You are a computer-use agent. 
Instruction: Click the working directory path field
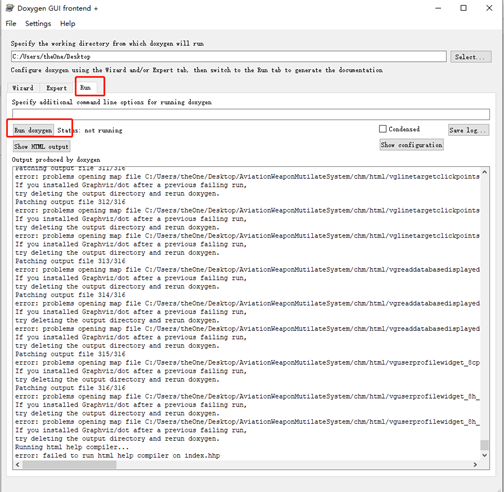coord(229,56)
